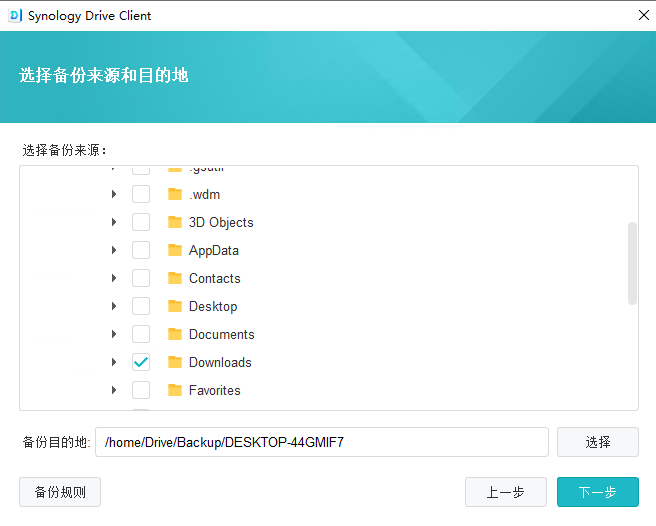
Task: Expand the Desktop folder node
Action: tap(114, 306)
